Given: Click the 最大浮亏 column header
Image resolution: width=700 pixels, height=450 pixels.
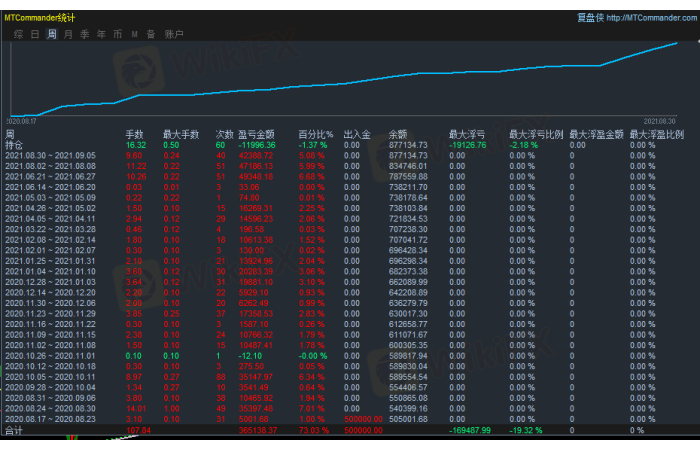Looking at the screenshot, I should [x=467, y=134].
